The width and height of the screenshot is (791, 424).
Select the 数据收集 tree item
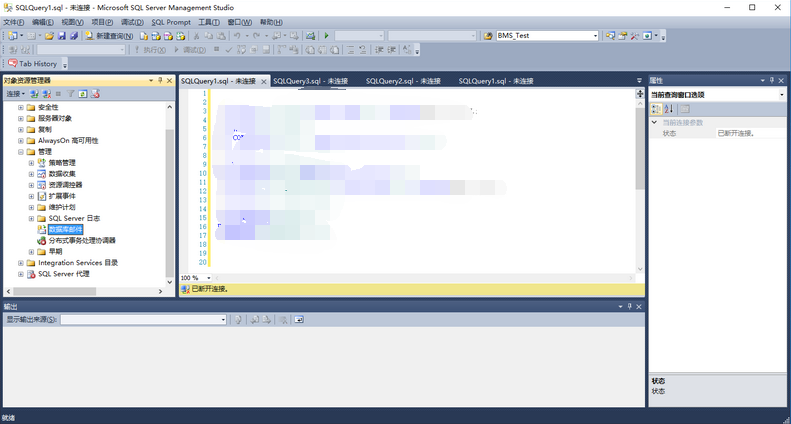[x=62, y=174]
